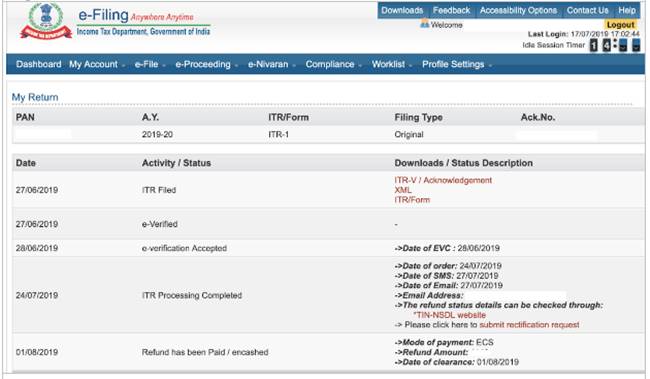Go to the Dashboard tab
The width and height of the screenshot is (650, 379).
(39, 64)
